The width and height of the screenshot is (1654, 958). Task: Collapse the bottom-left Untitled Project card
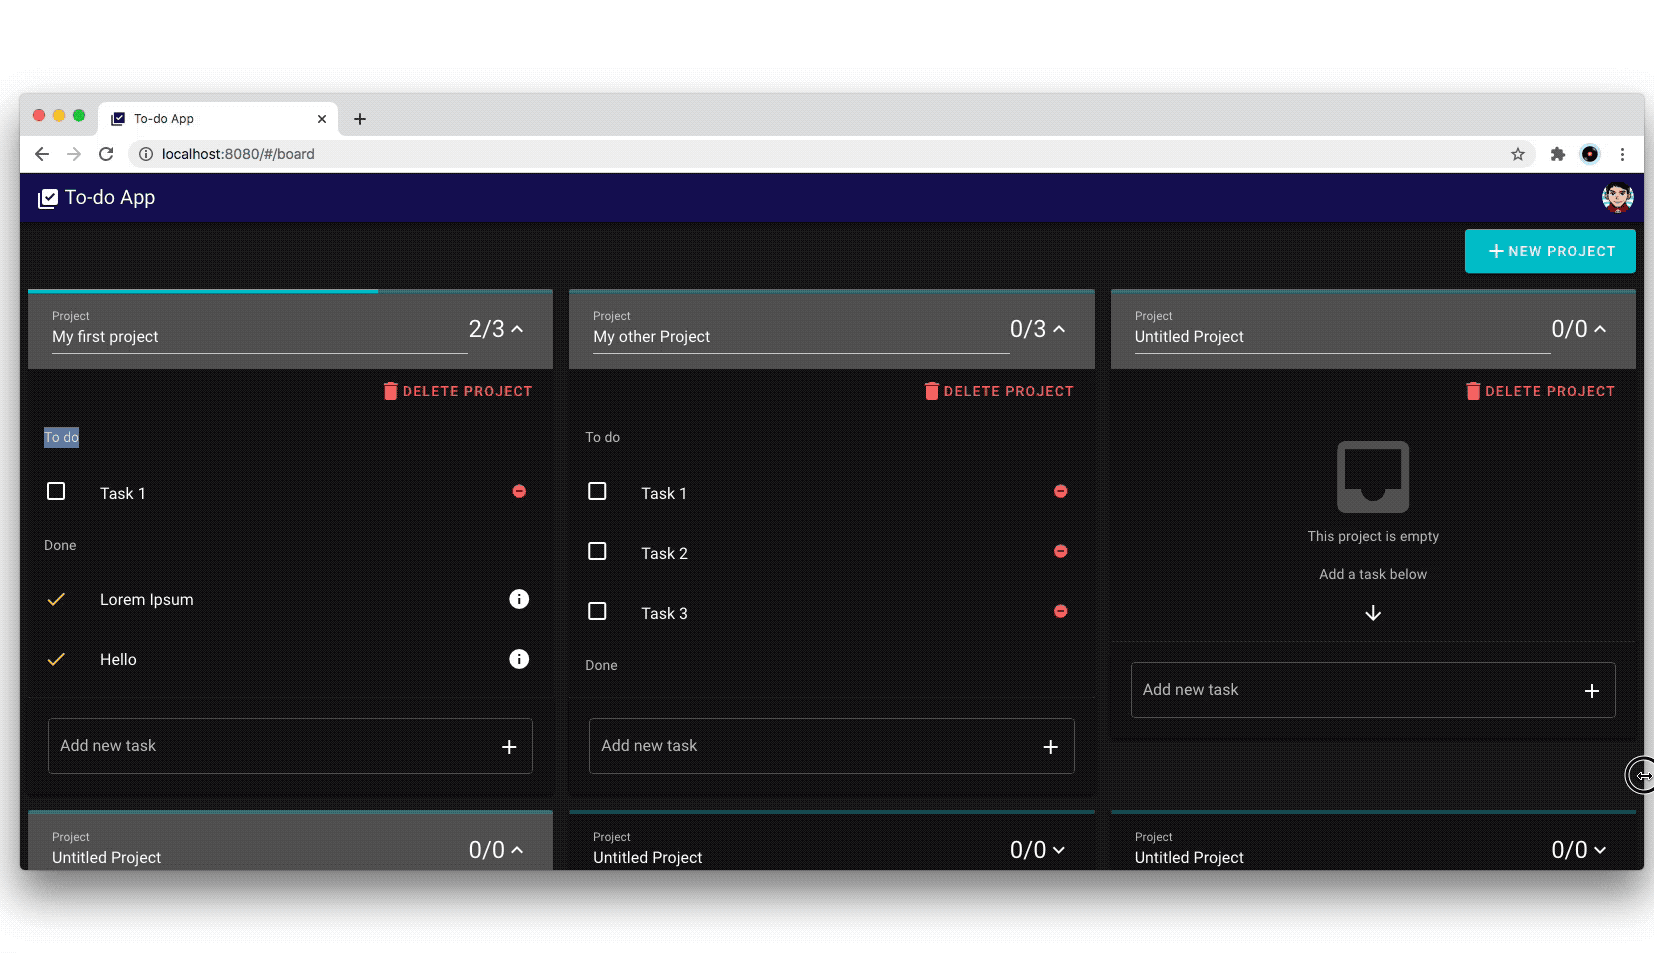point(517,850)
